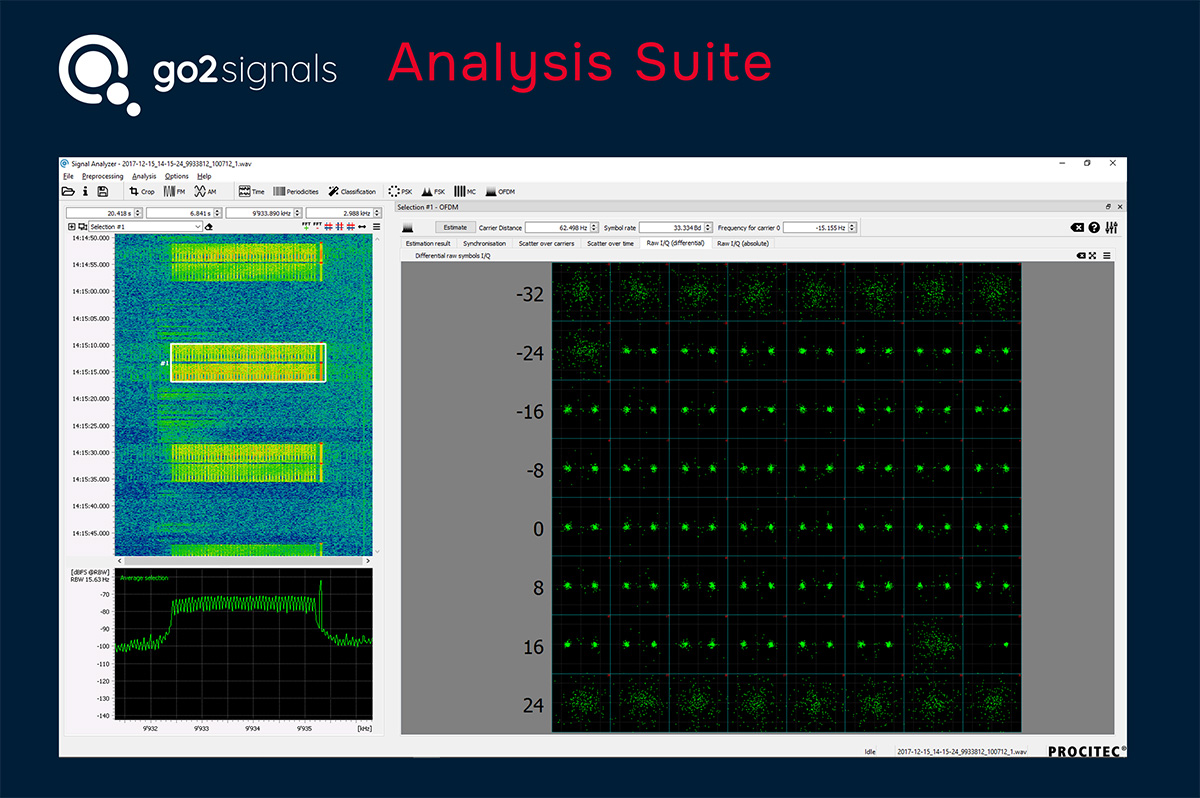Click the eraser icon beside Selection #1
Screen dimensions: 1200x798
coord(208,227)
